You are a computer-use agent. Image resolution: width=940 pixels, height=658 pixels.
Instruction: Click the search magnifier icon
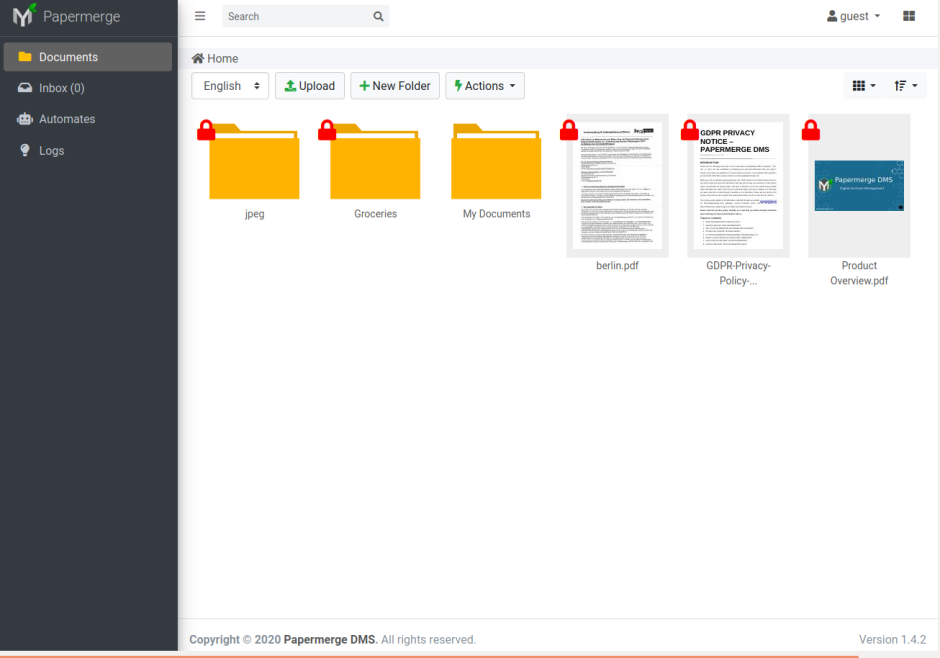[377, 16]
